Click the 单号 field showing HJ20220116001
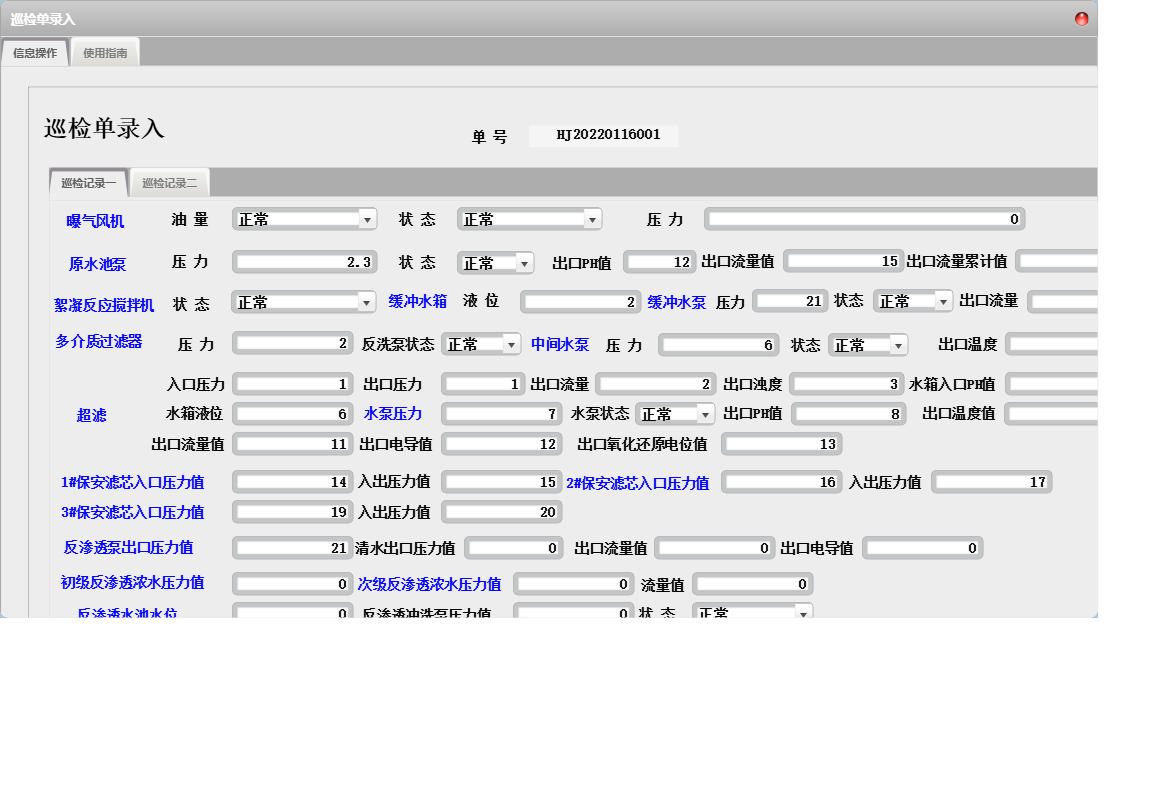This screenshot has width=1155, height=797. coord(603,135)
